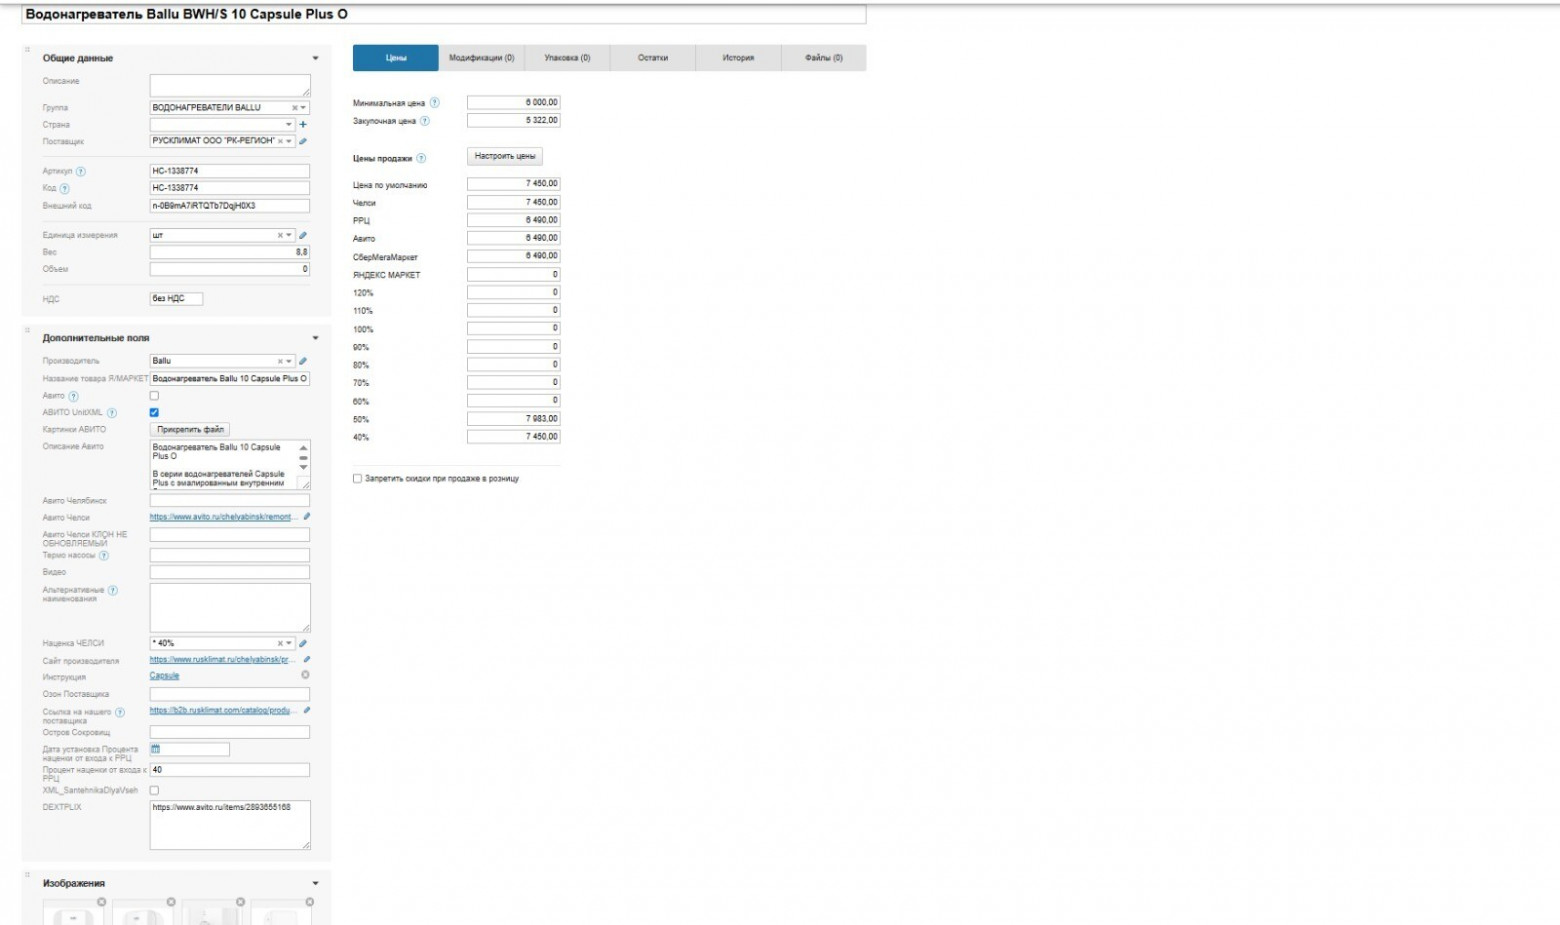Open help icon next to Минимальная цена

pyautogui.click(x=434, y=103)
